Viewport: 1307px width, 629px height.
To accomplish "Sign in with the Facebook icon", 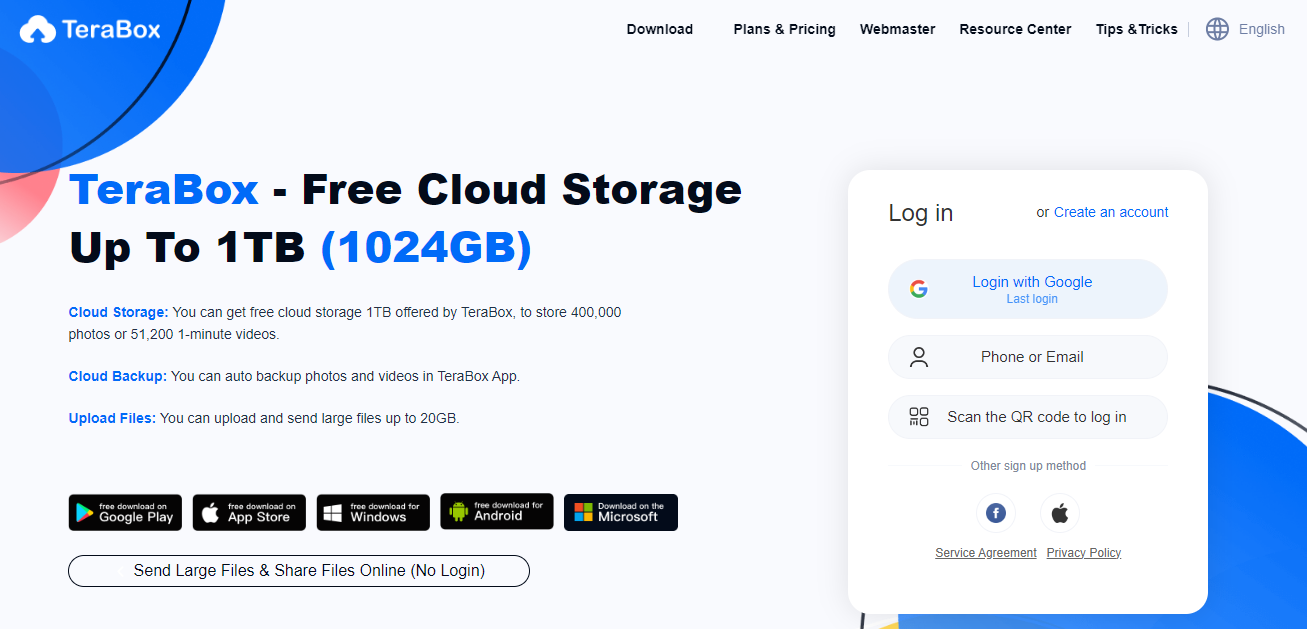I will [996, 513].
